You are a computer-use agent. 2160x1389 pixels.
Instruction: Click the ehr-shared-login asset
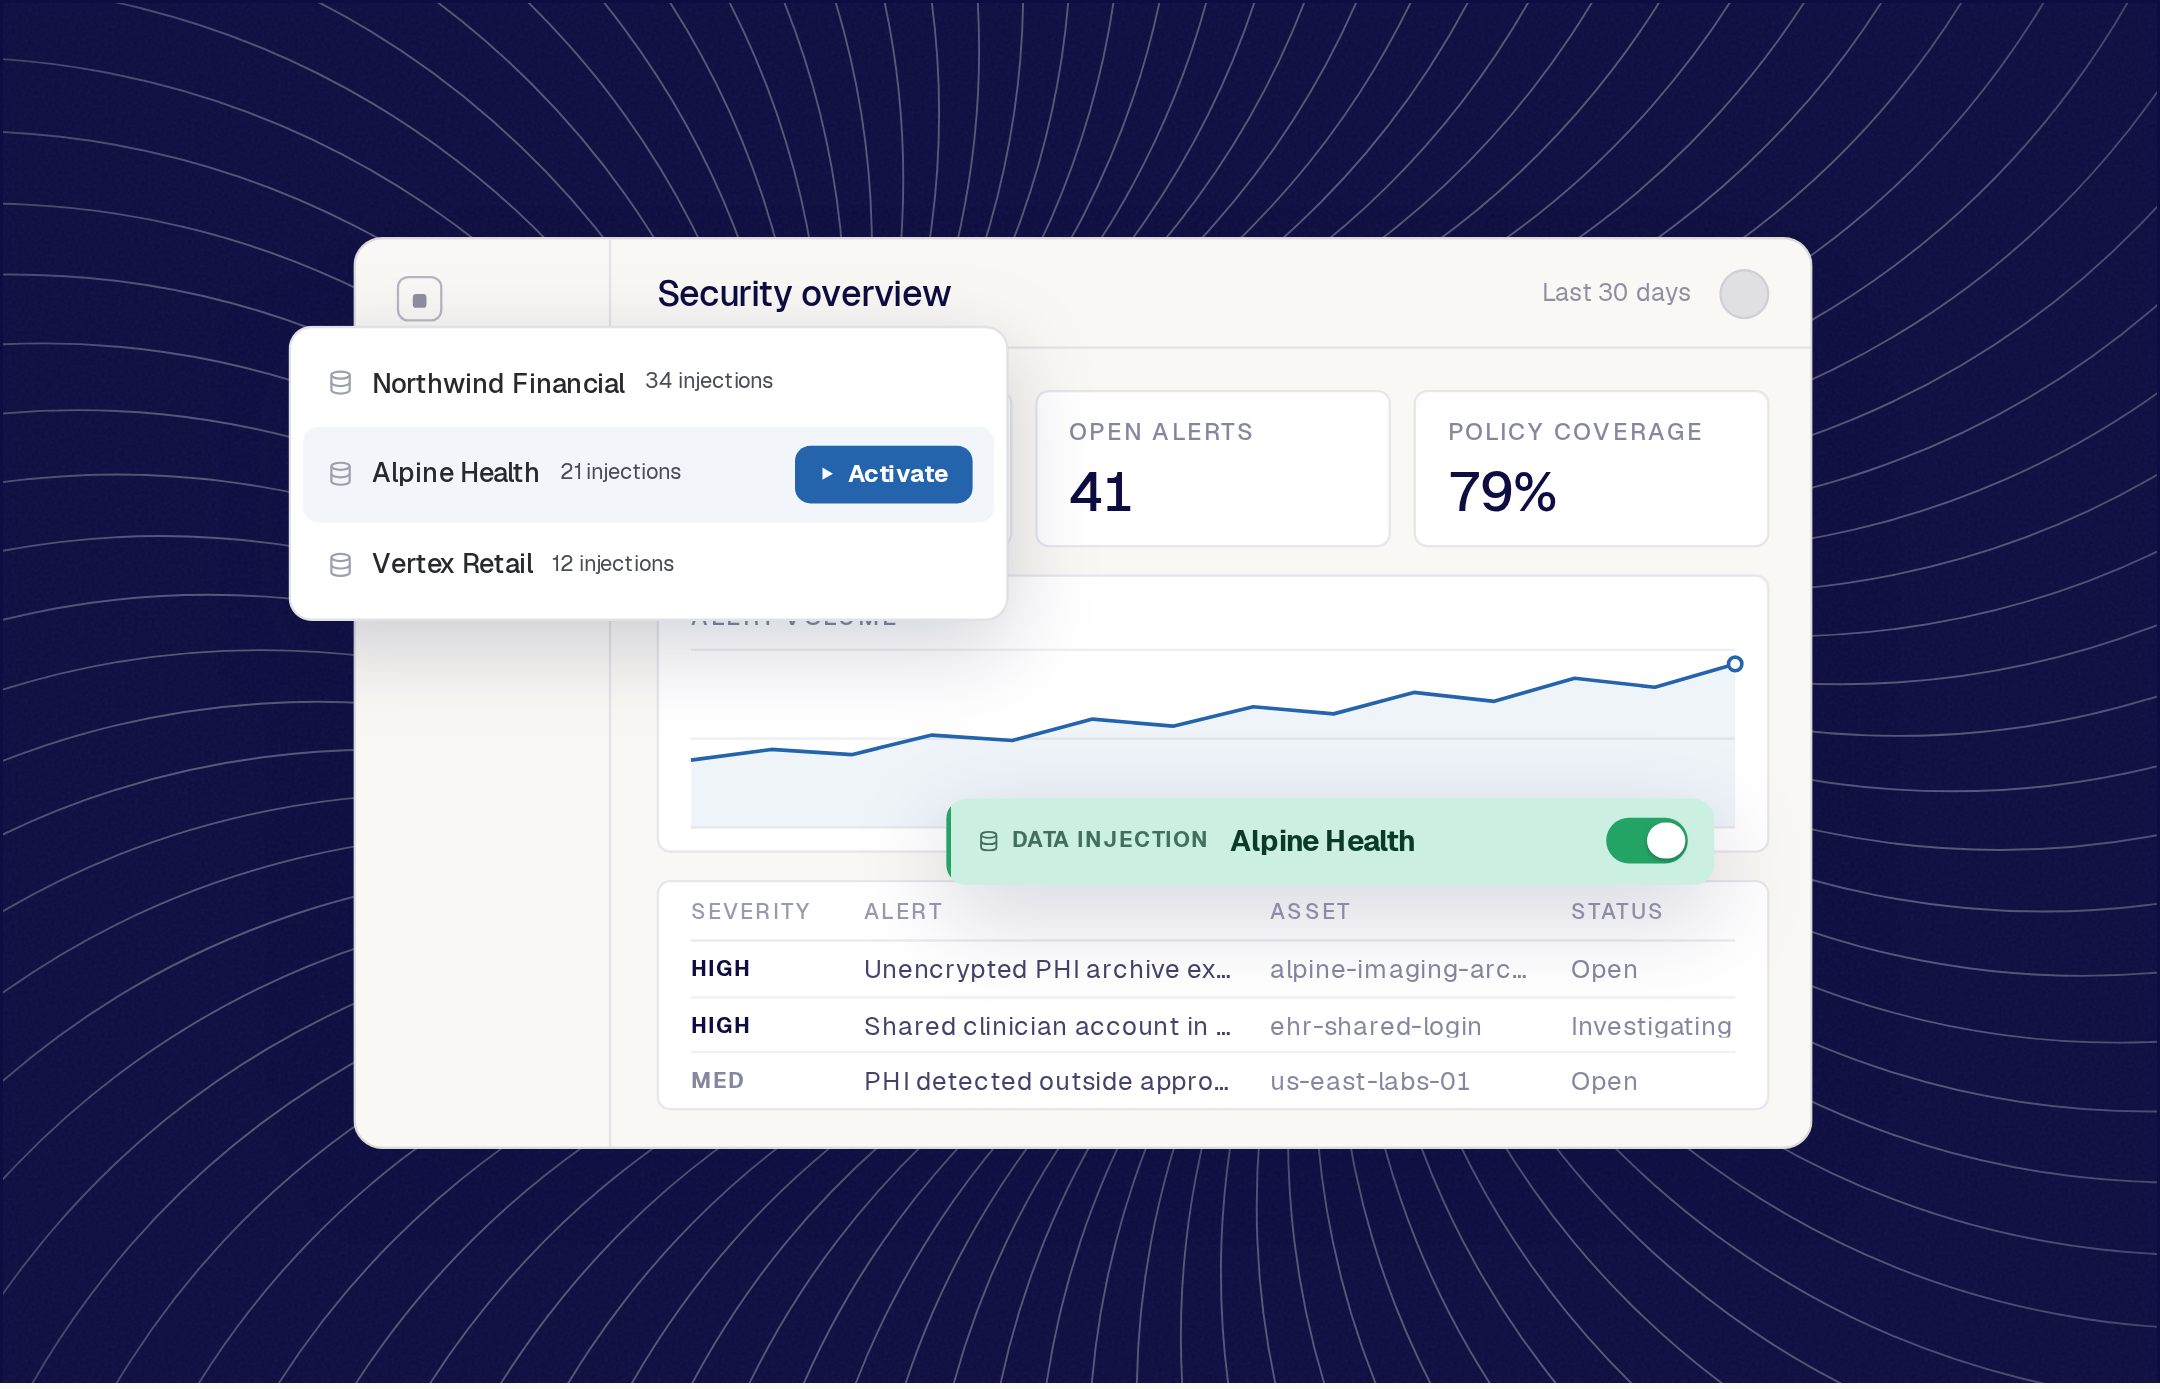click(1375, 1027)
